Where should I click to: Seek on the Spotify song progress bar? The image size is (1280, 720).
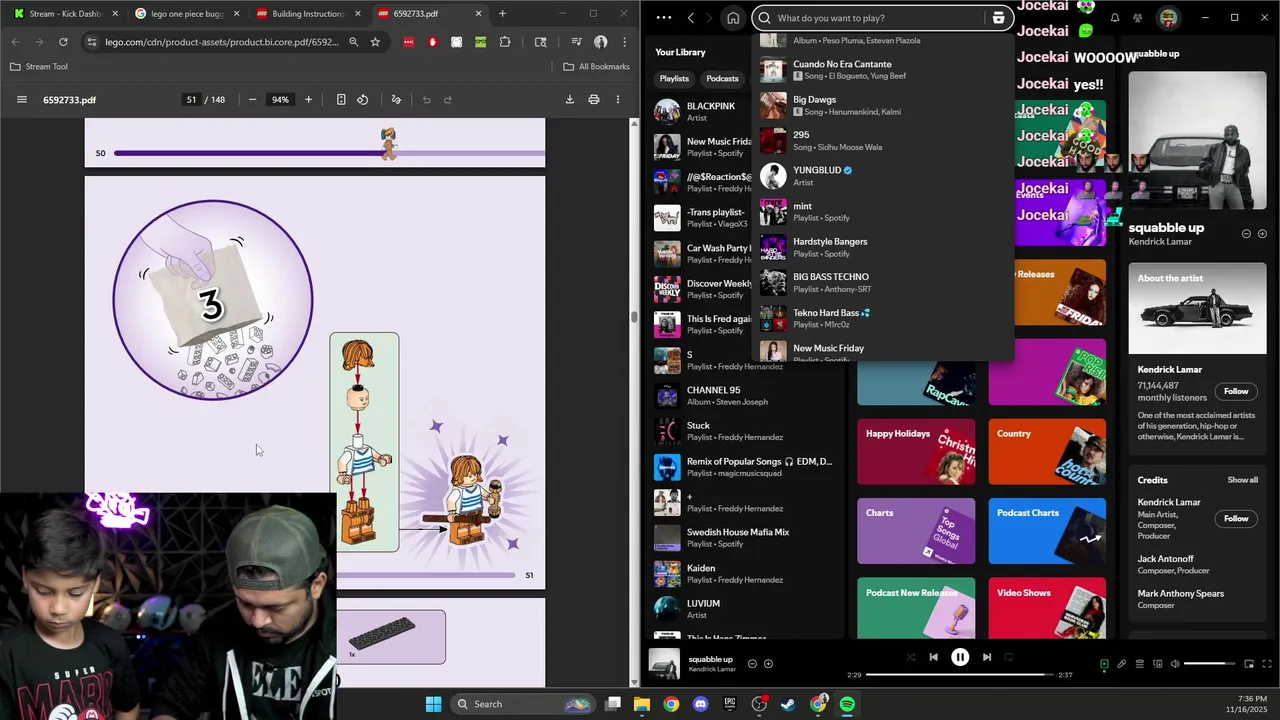[x=960, y=675]
